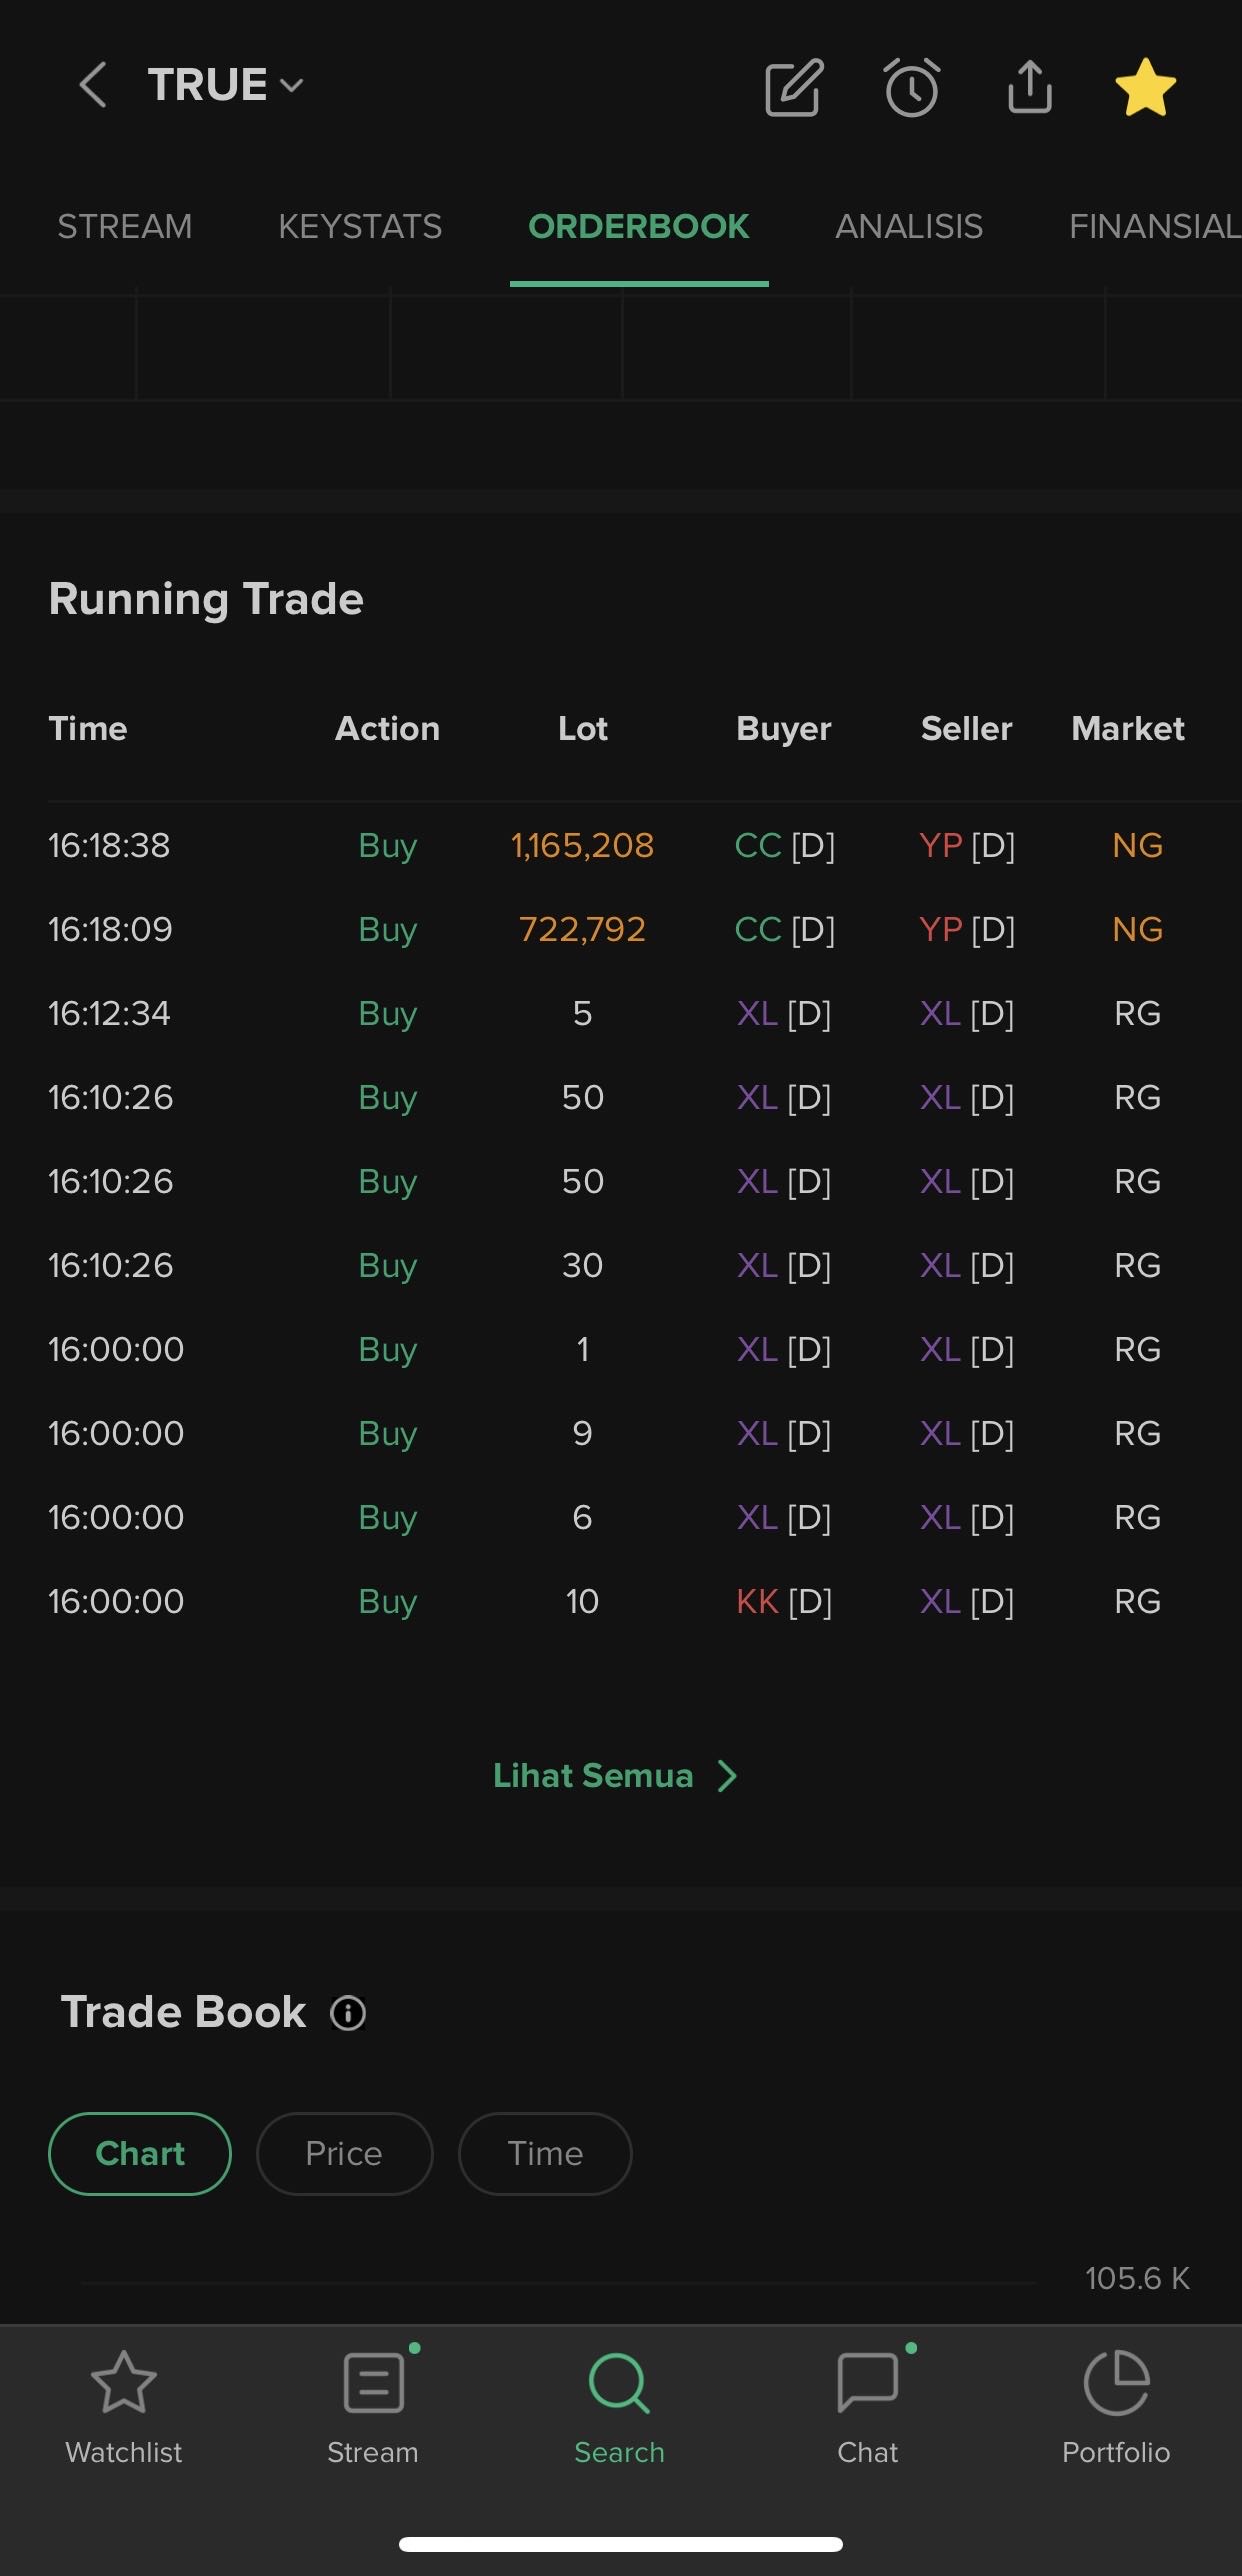Switch to the STREAM tab
Viewport: 1242px width, 2576px height.
click(x=125, y=227)
